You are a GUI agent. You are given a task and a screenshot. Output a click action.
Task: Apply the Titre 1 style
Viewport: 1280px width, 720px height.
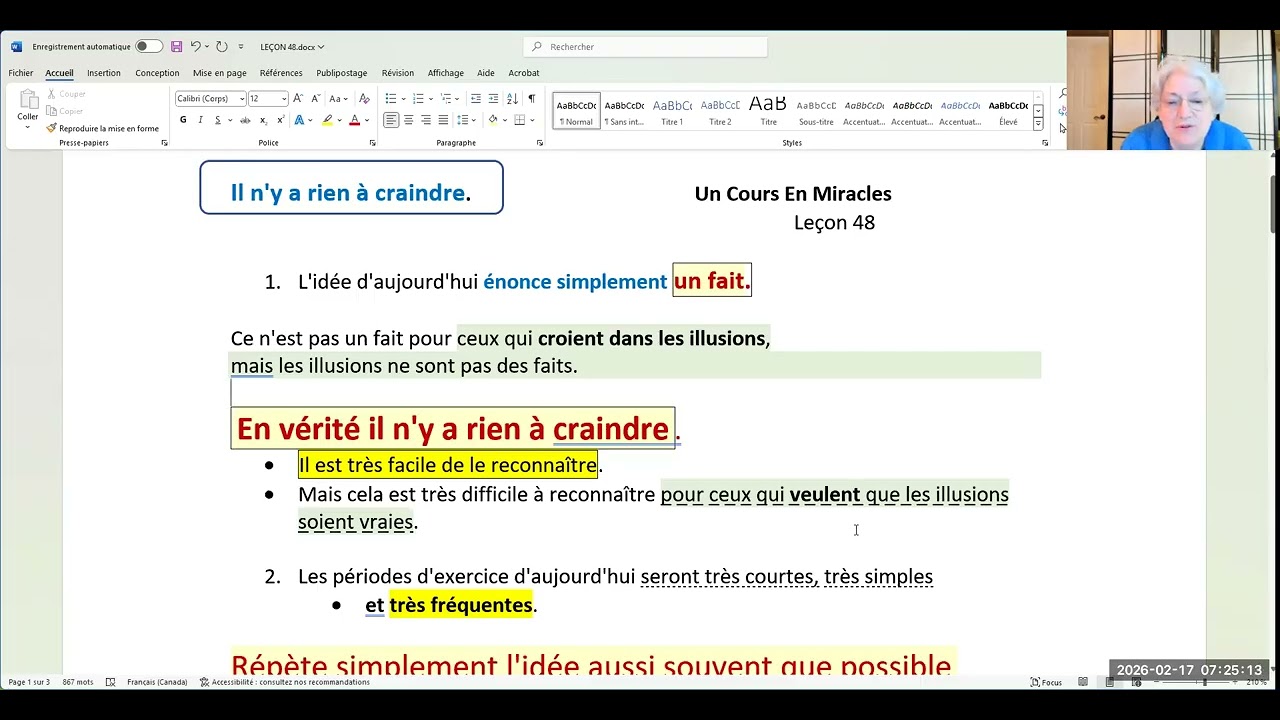[672, 111]
